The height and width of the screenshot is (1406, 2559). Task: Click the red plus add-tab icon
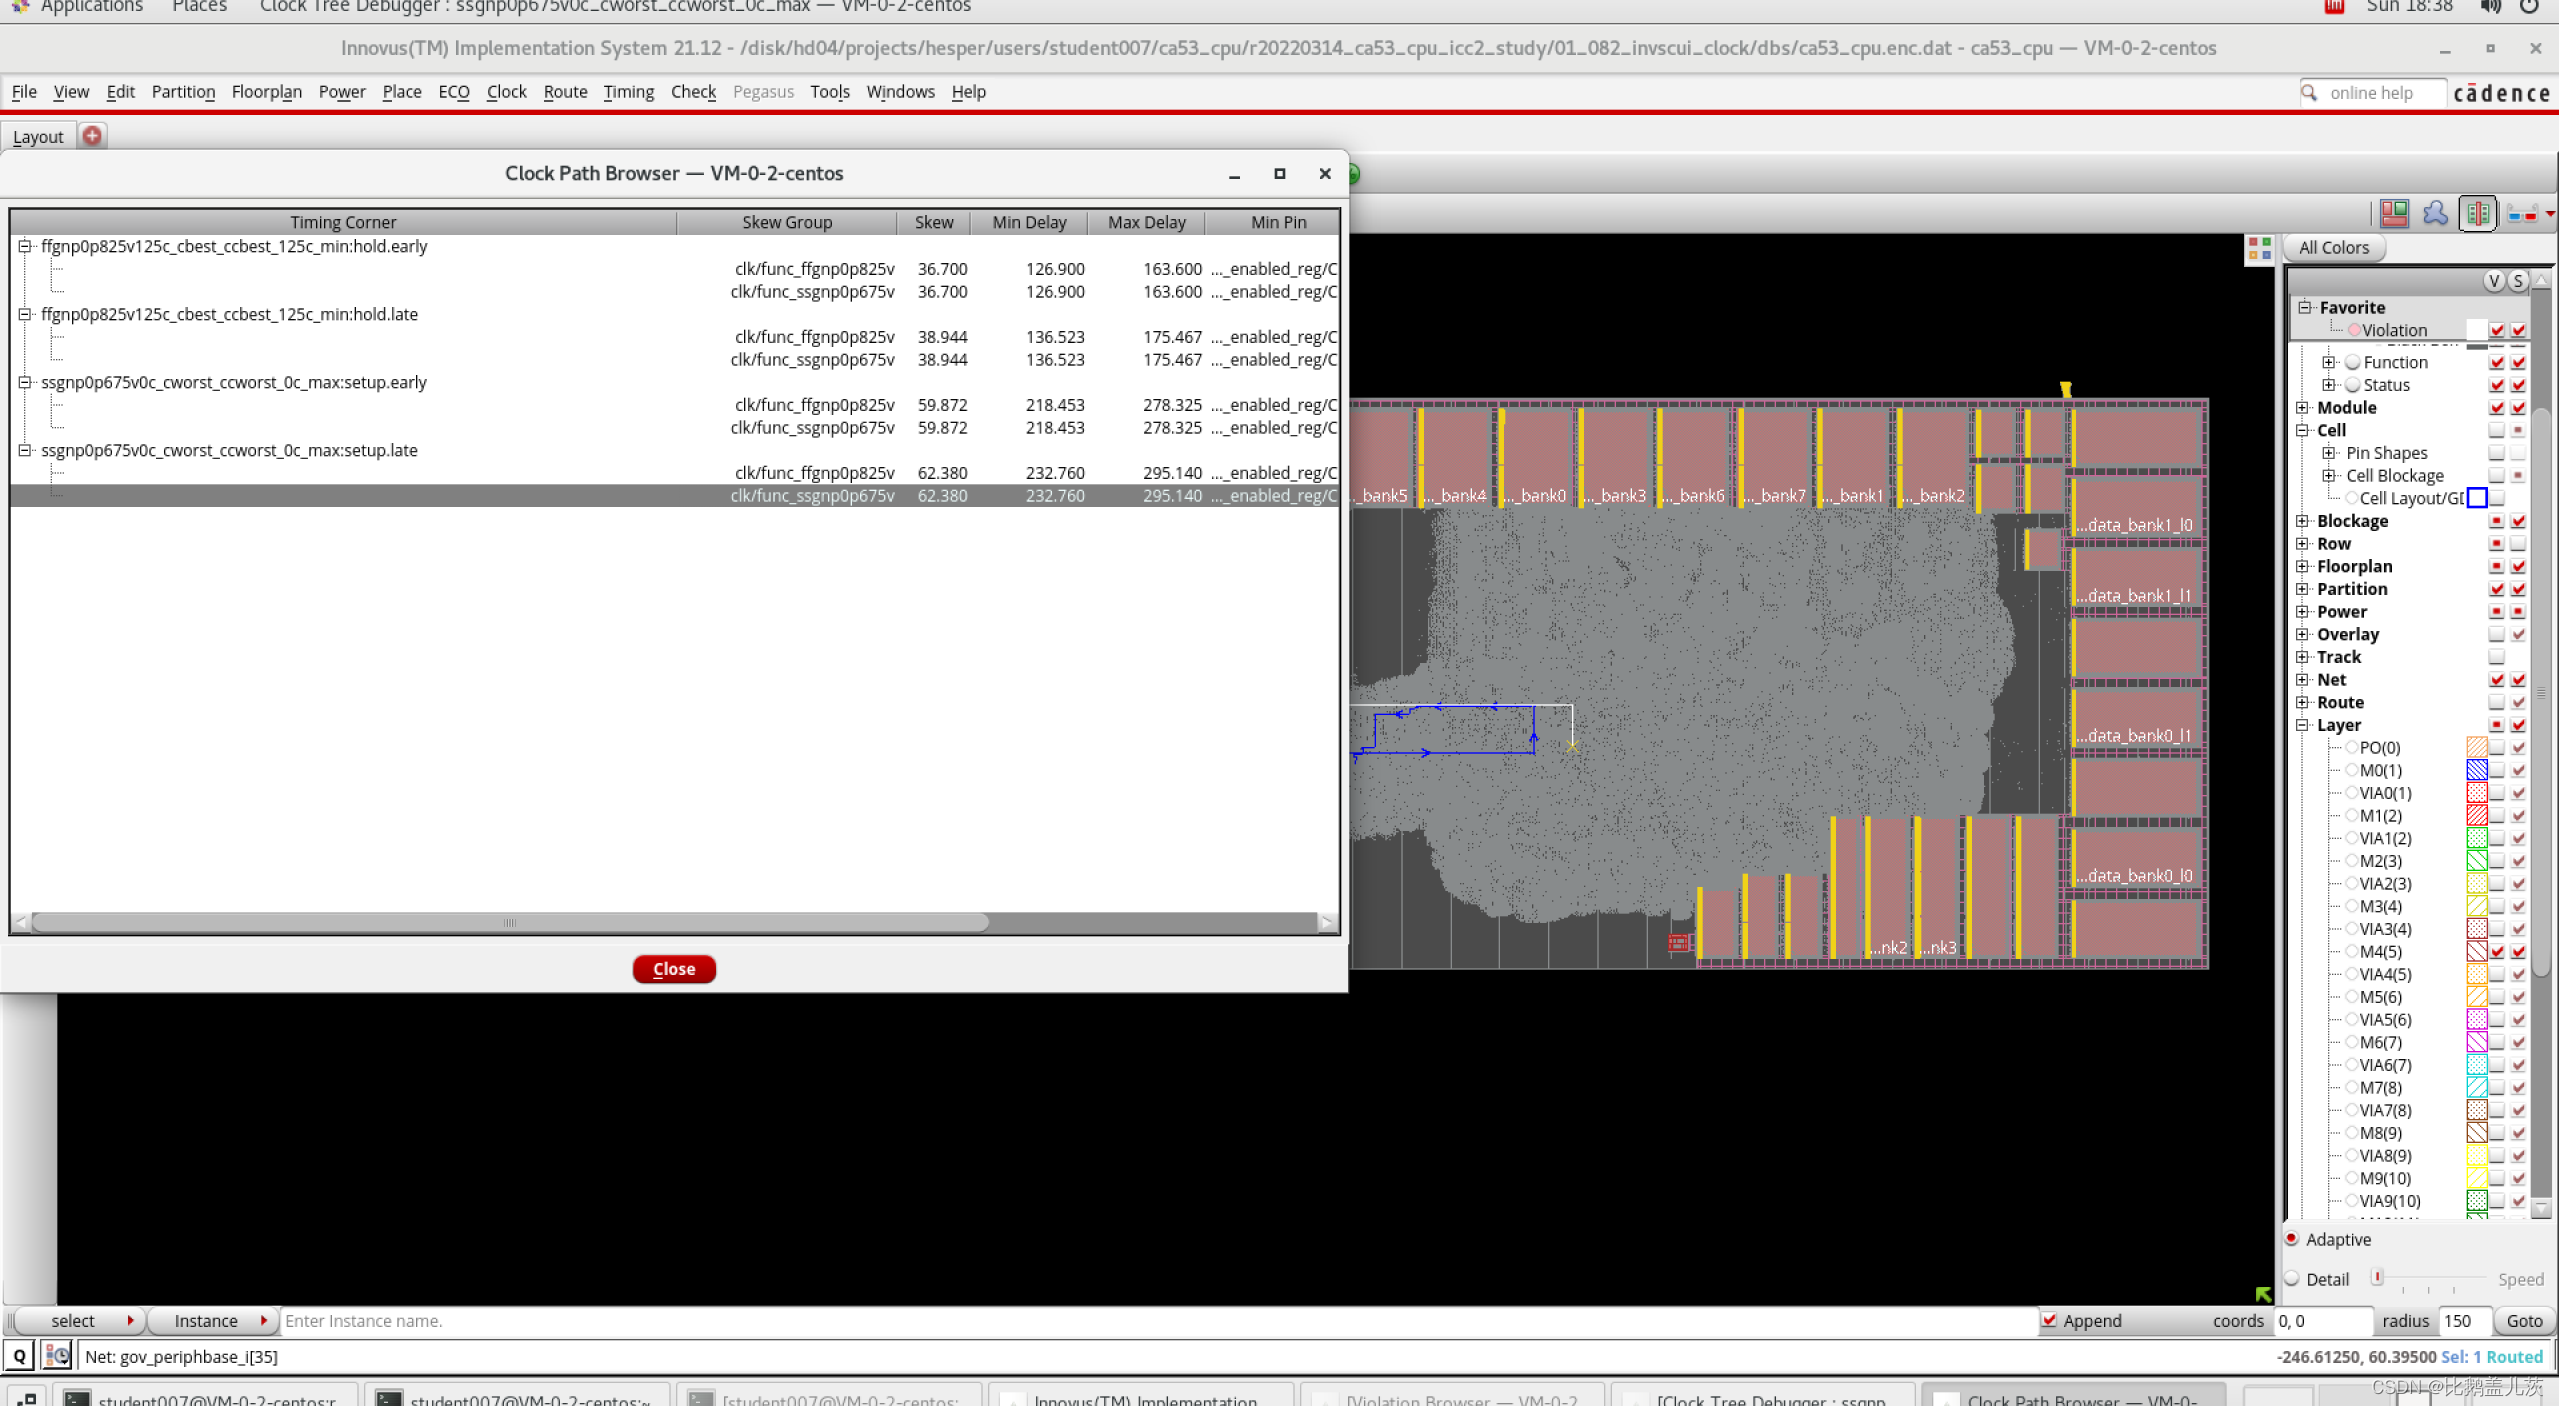[x=92, y=136]
